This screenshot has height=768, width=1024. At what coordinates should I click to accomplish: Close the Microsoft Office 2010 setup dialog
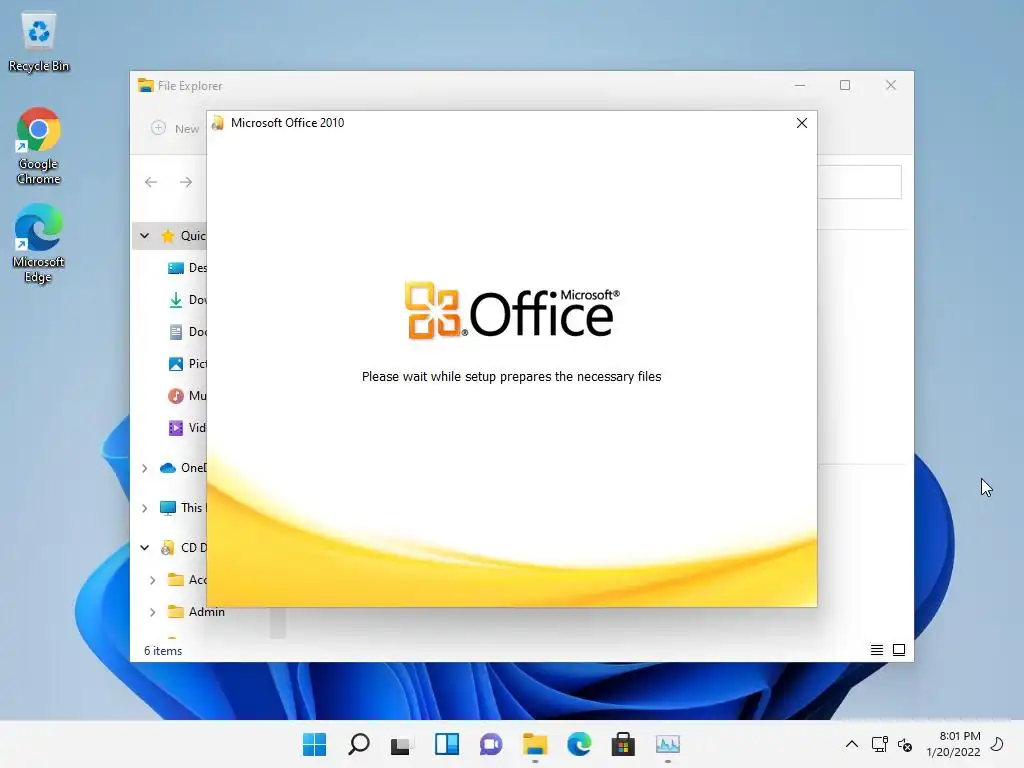(801, 123)
